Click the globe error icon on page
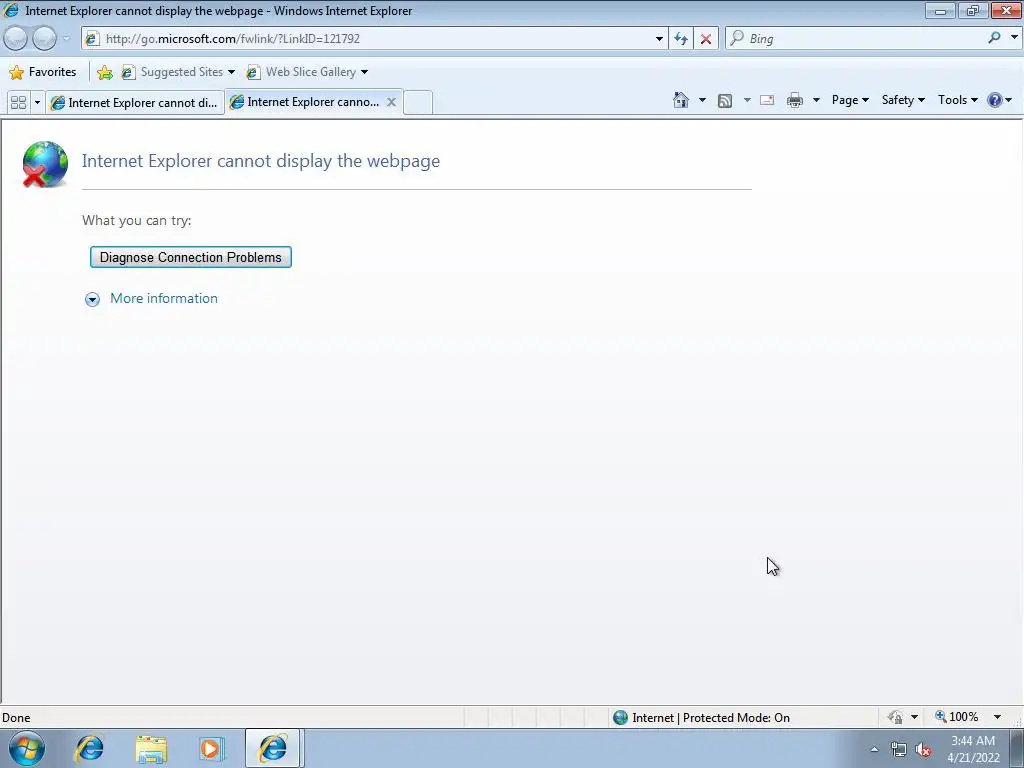 tap(44, 164)
